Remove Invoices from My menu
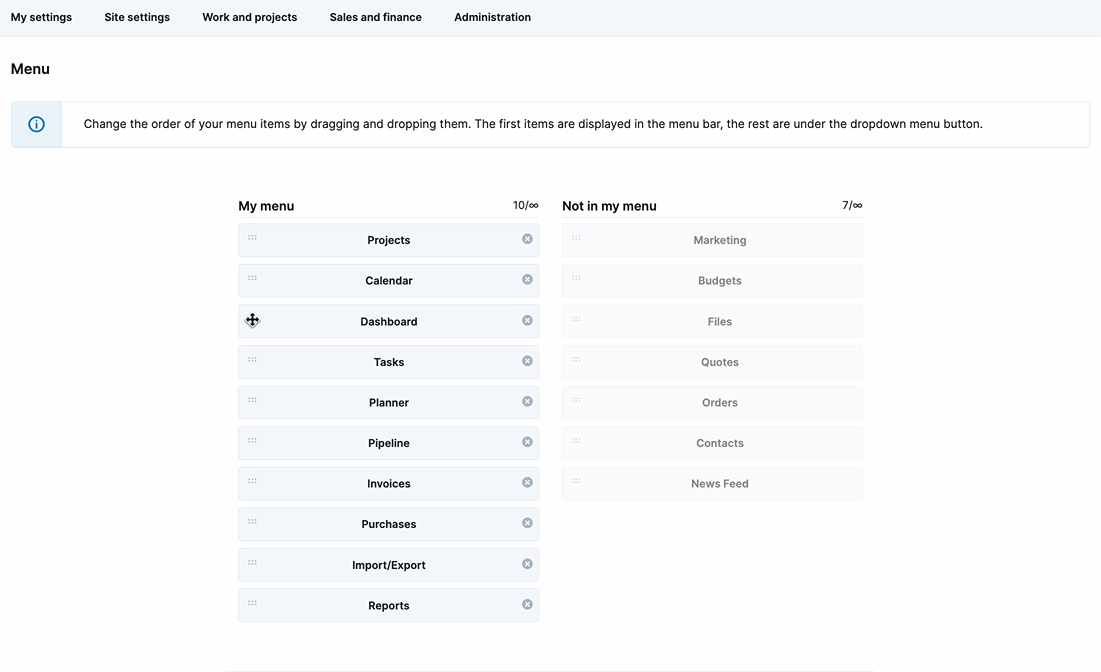Viewport: 1101px width, 672px height. 527,482
